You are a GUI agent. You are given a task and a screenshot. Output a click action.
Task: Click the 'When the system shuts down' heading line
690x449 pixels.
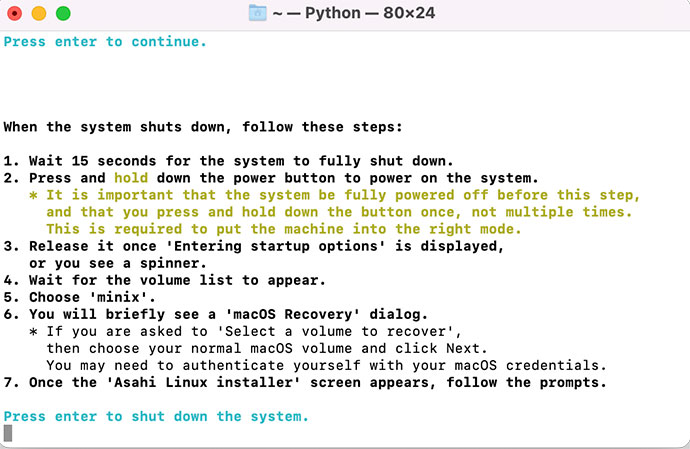point(202,127)
